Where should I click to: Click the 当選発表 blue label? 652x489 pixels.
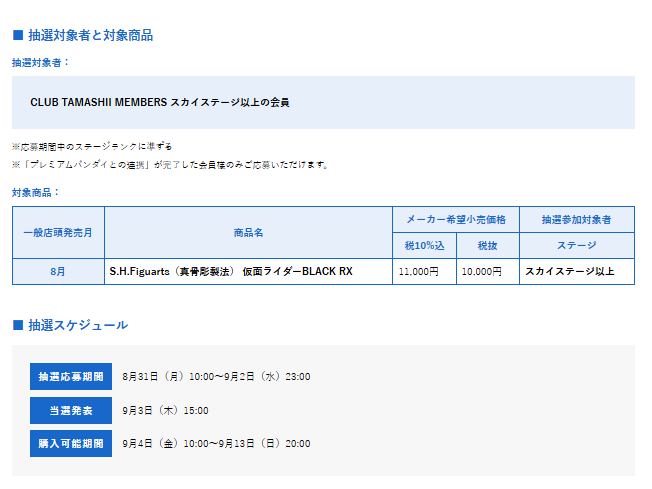(71, 410)
